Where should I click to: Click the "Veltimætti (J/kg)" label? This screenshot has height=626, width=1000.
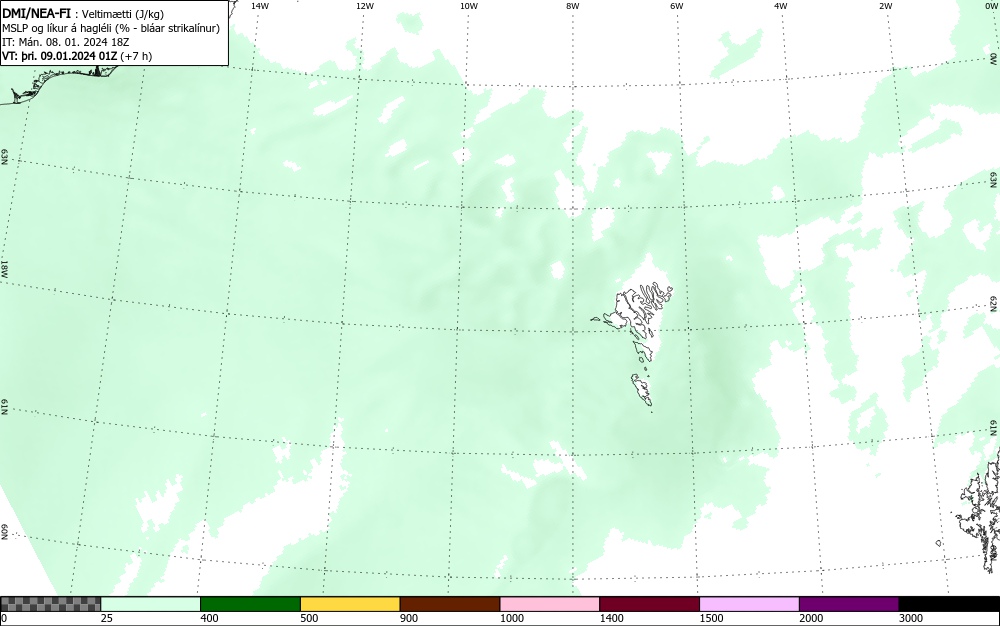coord(122,15)
